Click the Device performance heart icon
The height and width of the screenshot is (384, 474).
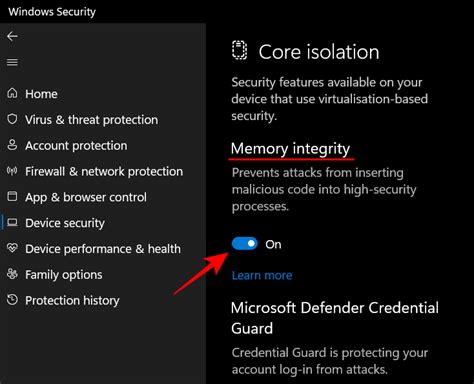tap(12, 248)
